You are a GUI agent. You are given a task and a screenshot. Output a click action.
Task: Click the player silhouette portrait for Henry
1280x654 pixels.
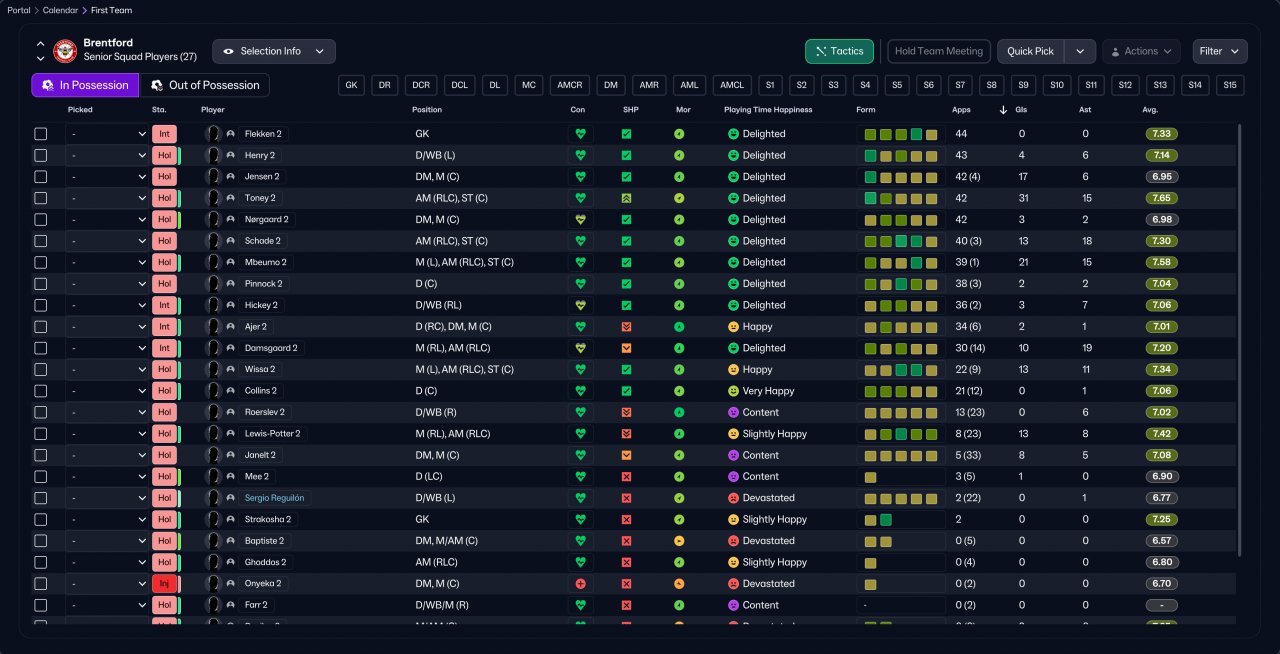213,156
